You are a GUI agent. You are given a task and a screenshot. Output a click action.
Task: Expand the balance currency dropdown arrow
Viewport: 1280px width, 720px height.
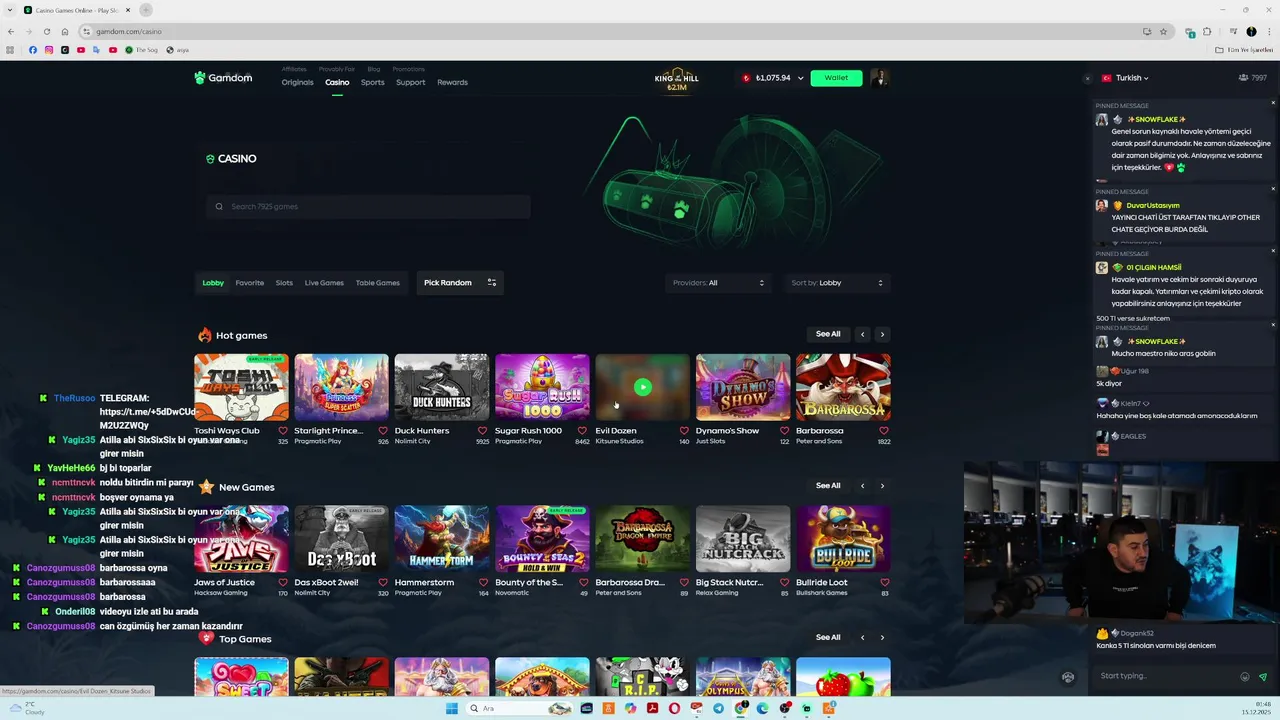(x=800, y=78)
